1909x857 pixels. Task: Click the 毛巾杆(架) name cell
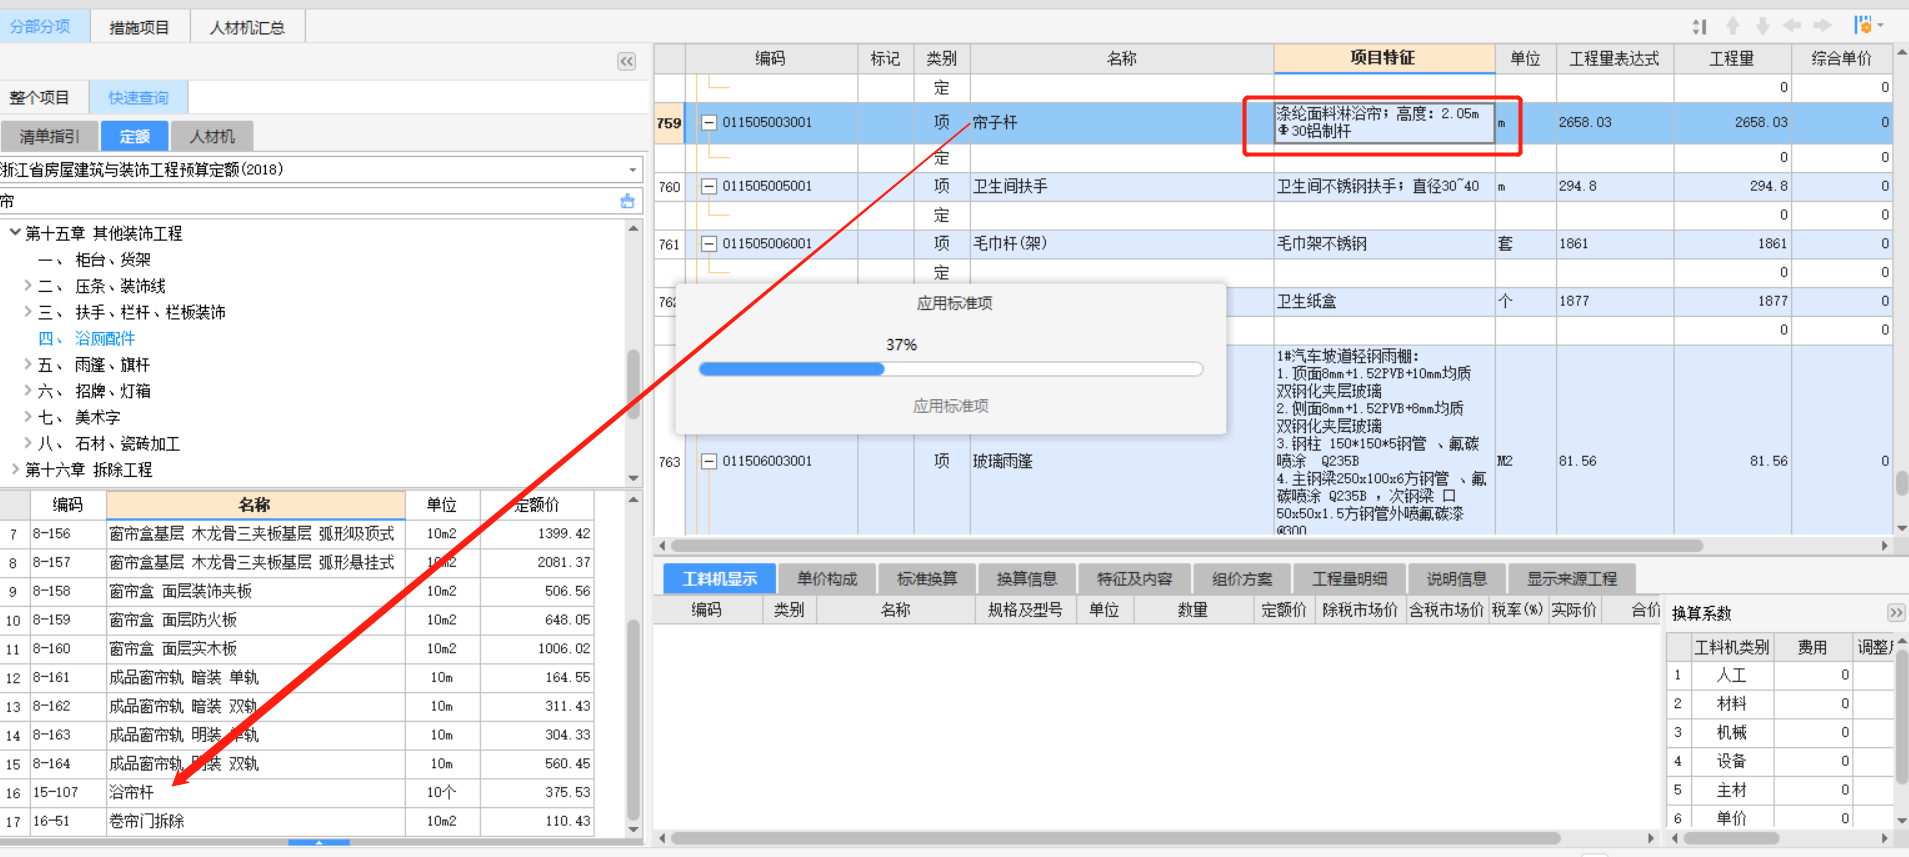pyautogui.click(x=1121, y=244)
